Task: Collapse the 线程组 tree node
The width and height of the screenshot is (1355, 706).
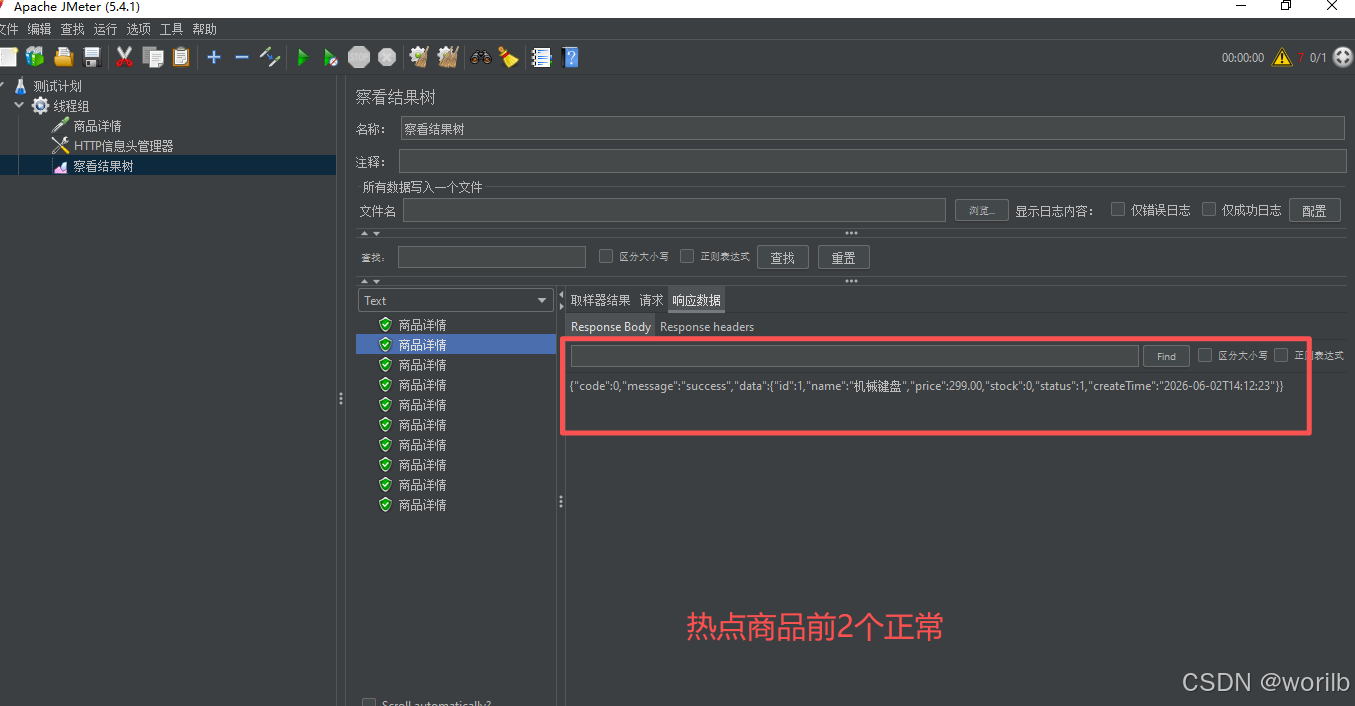Action: [19, 105]
